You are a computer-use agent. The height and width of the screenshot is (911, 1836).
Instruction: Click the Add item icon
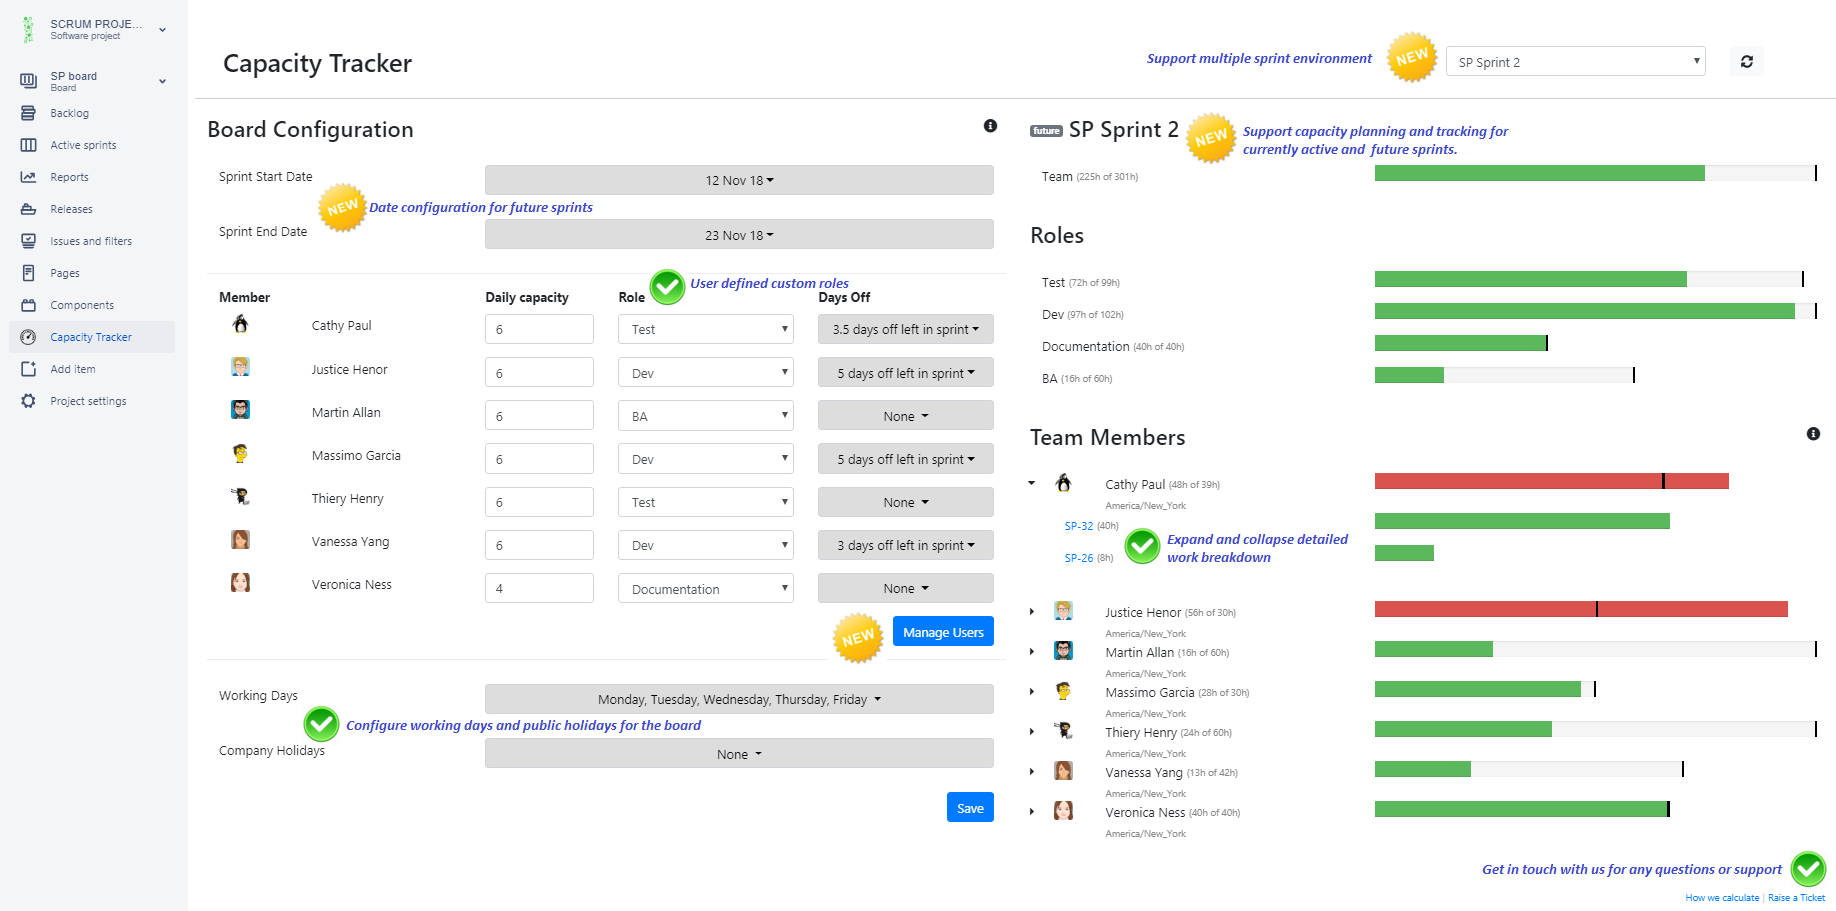pos(28,369)
